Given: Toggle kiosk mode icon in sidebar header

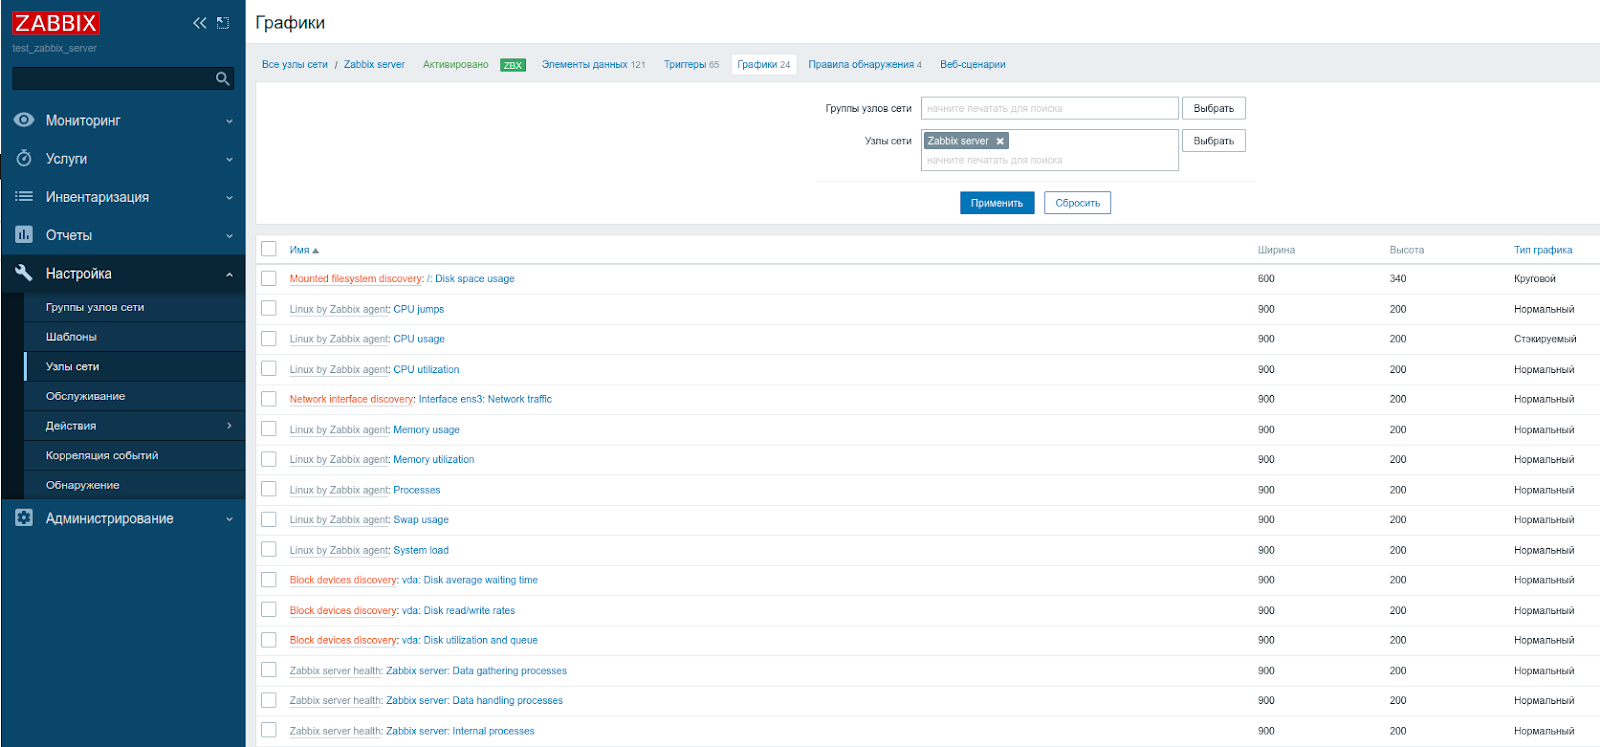Looking at the screenshot, I should (223, 23).
